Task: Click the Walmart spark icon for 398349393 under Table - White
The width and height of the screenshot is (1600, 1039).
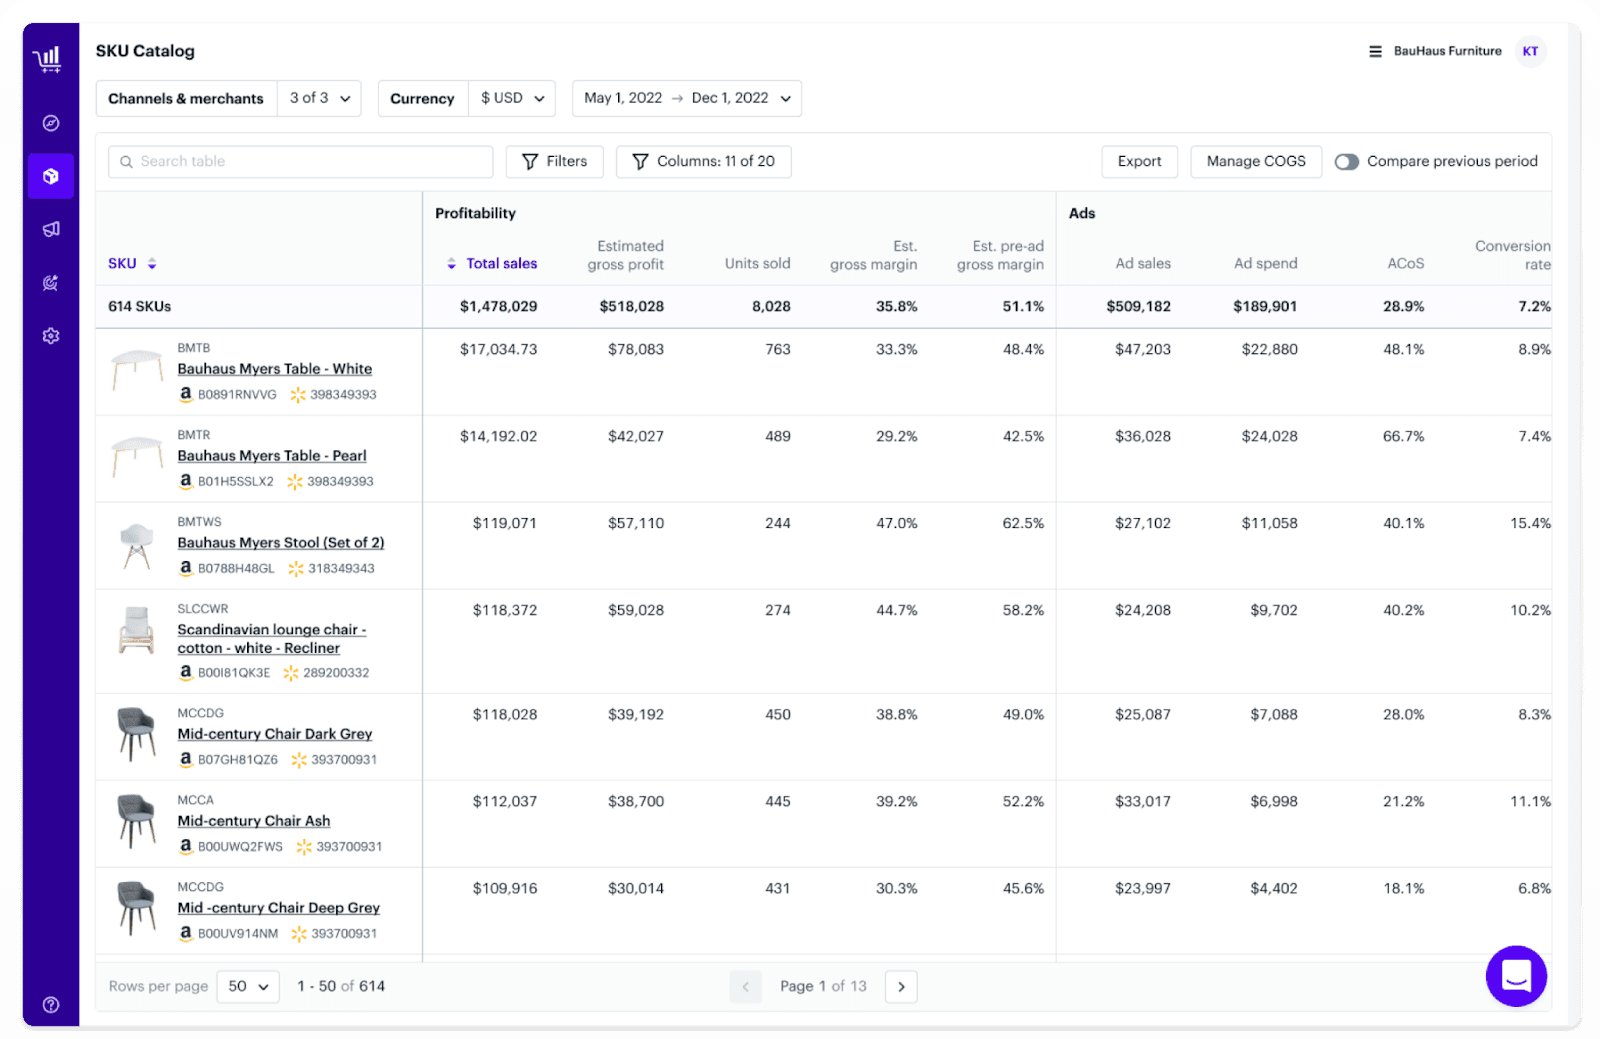Action: click(298, 395)
